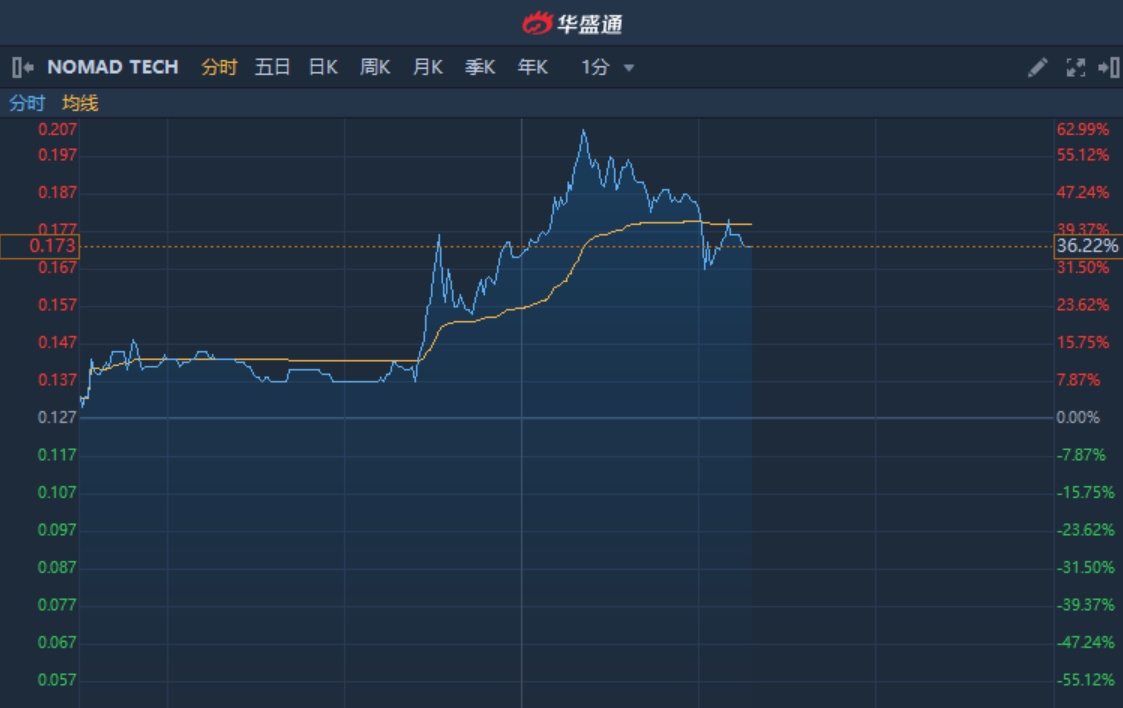This screenshot has width=1123, height=708.
Task: Click the NOMAD TECH stock name
Action: click(113, 67)
